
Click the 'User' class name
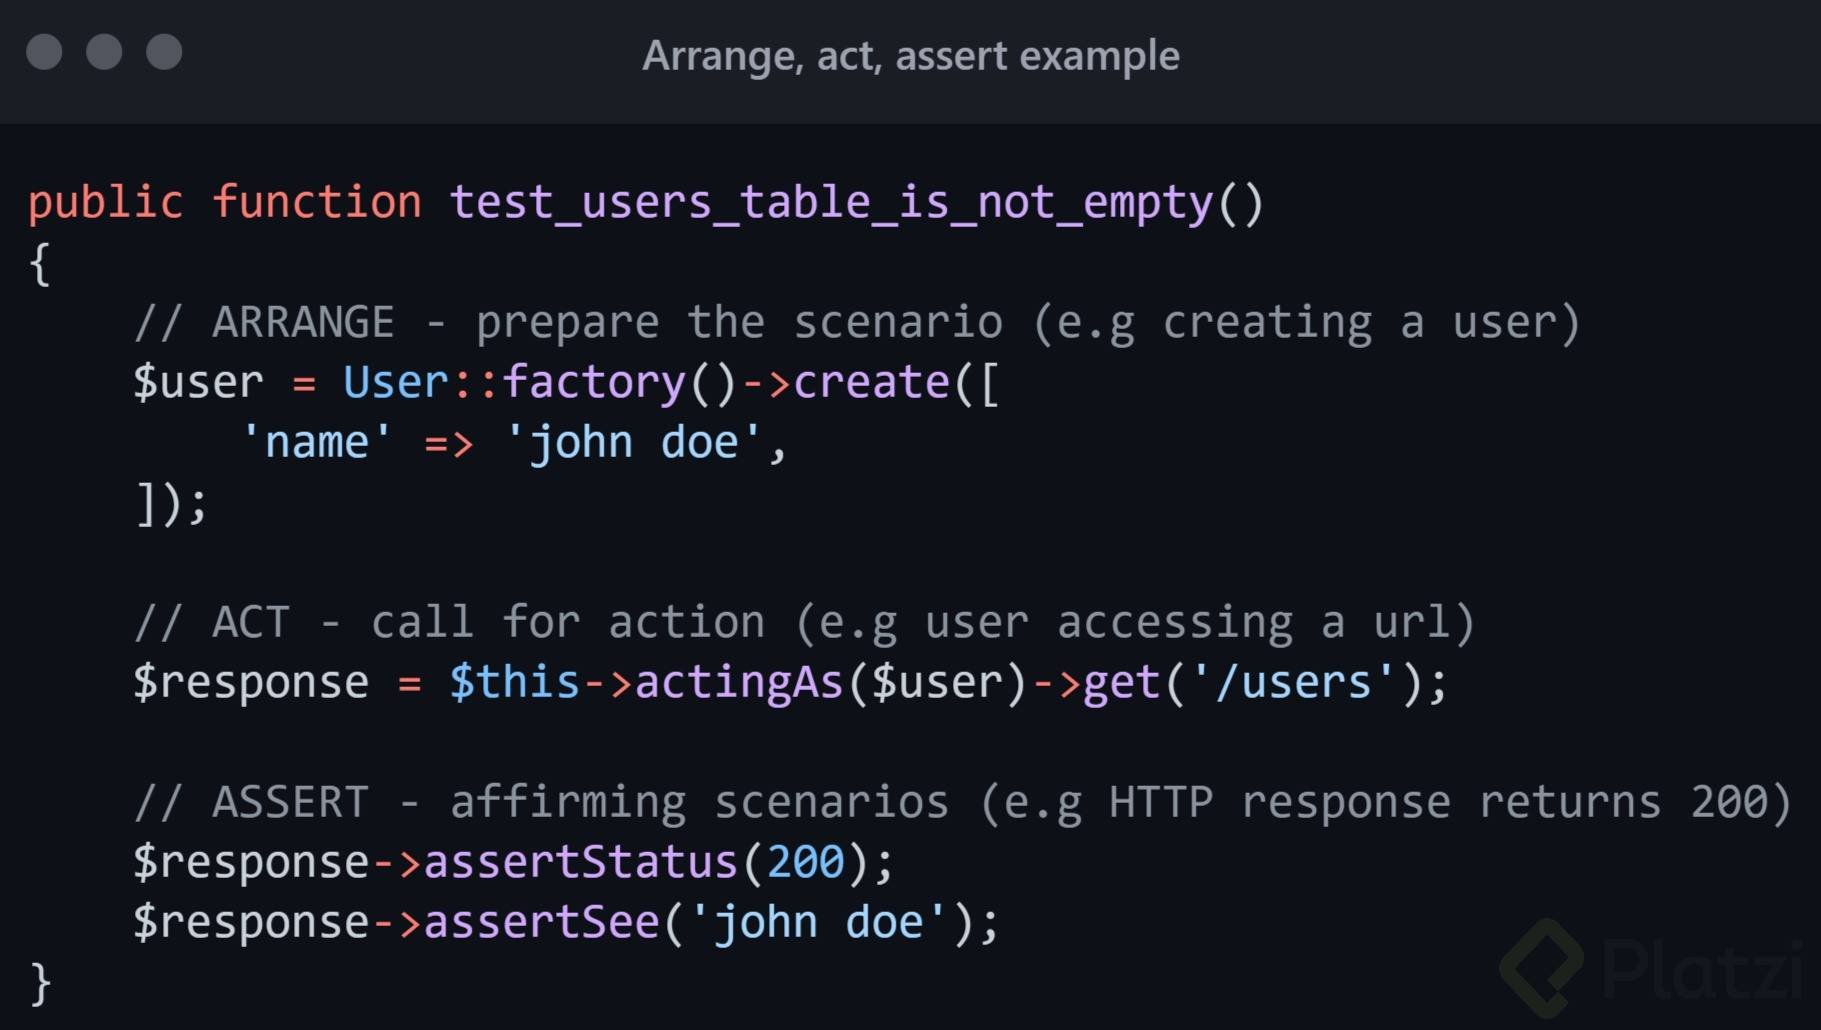pyautogui.click(x=396, y=383)
